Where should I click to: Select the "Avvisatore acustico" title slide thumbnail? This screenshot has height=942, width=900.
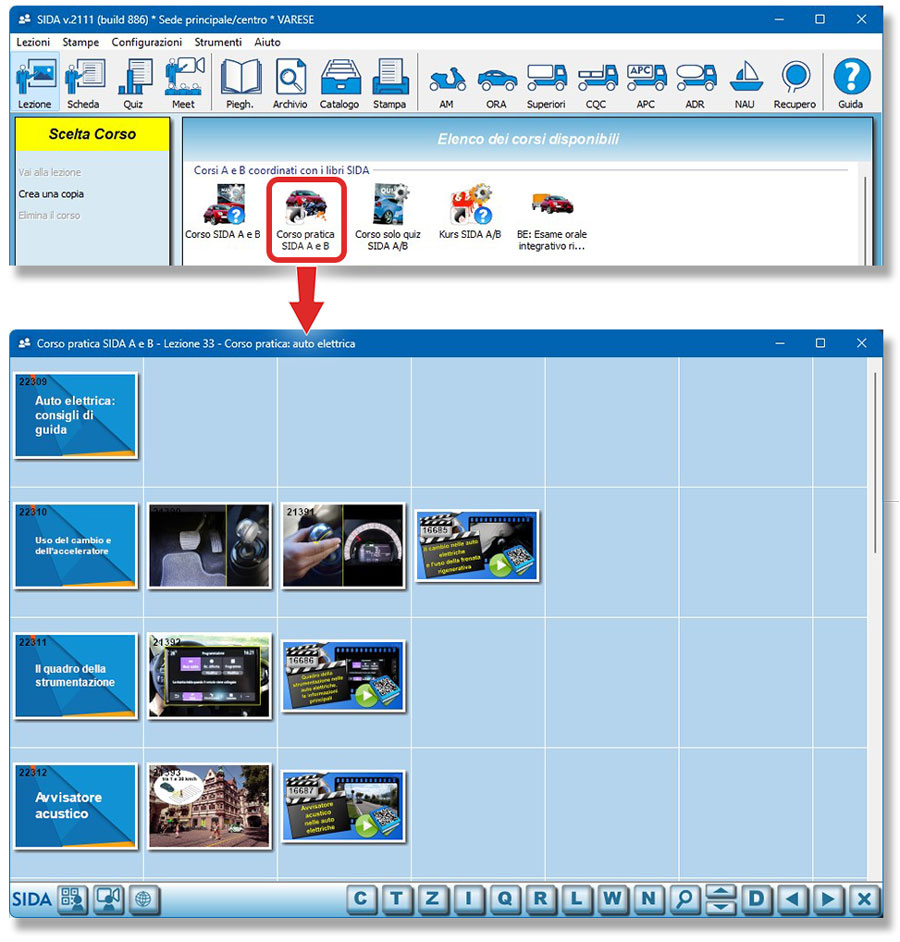point(76,806)
